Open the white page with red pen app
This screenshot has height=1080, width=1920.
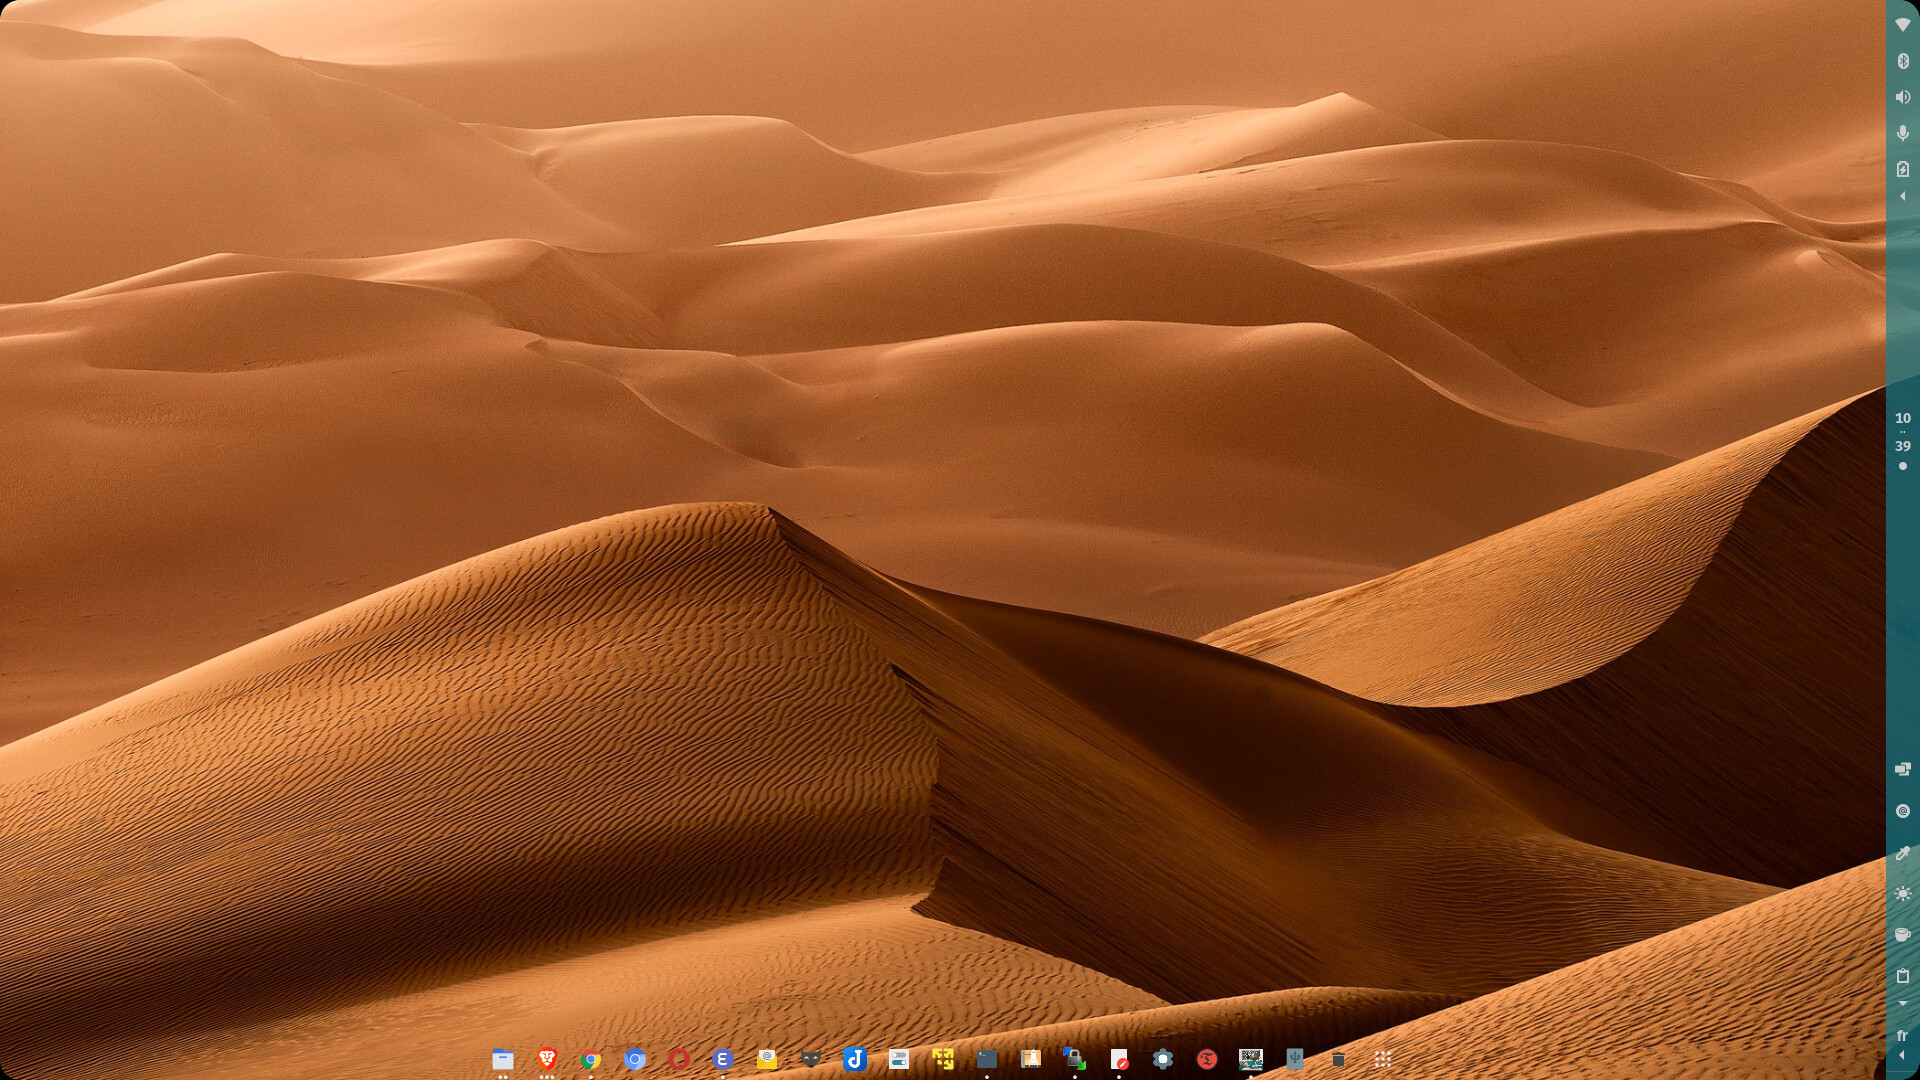(1119, 1059)
